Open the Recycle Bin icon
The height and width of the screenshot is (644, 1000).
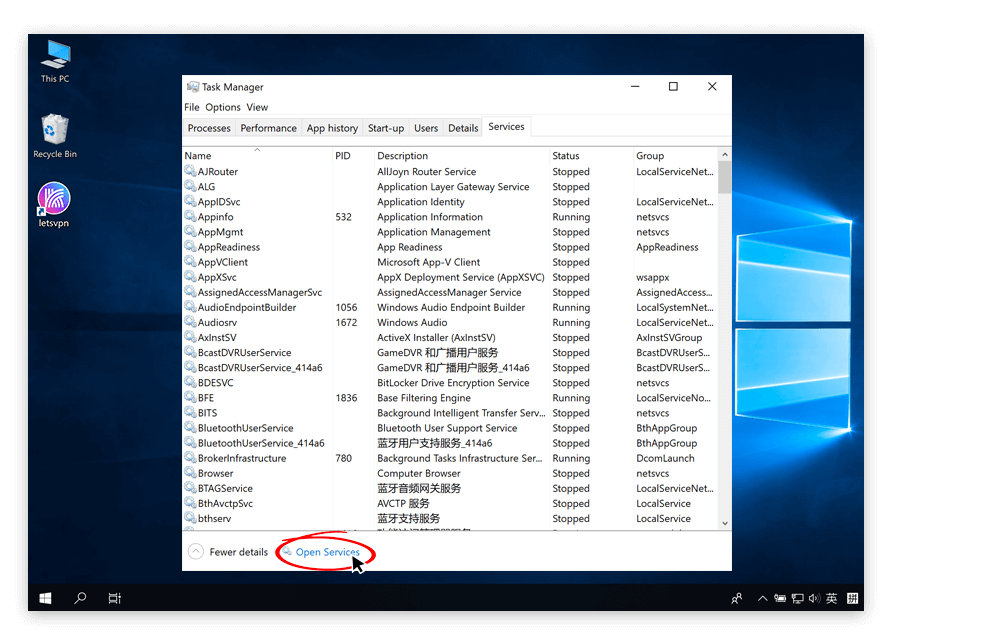tap(55, 133)
